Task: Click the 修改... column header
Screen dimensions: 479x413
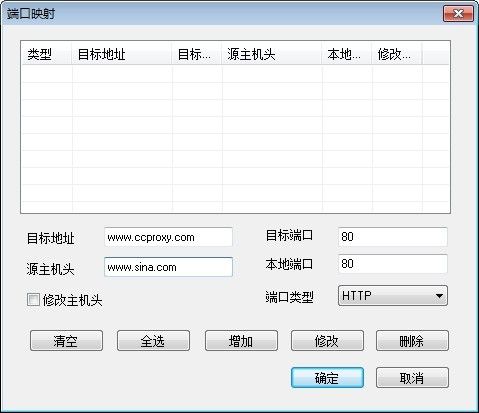Action: point(397,53)
